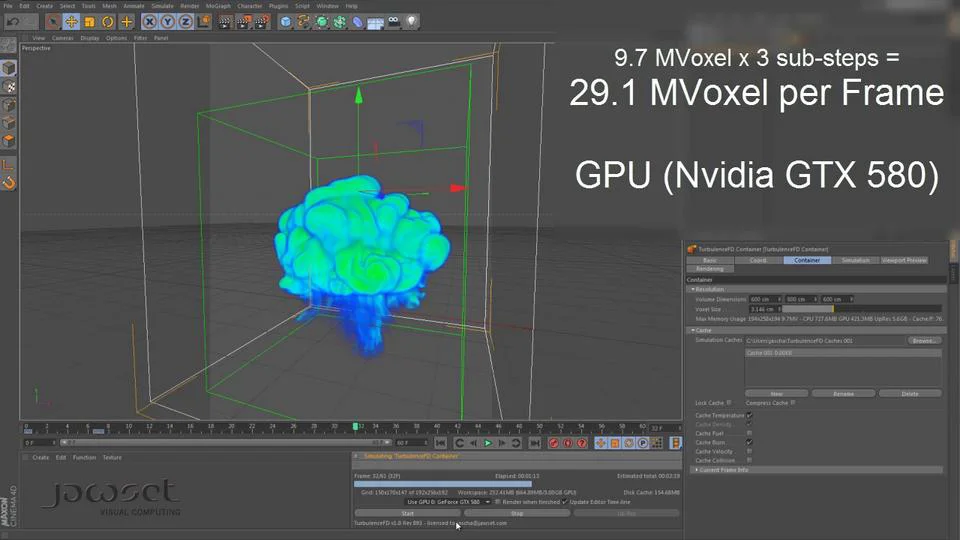Disable Update Editor Time-line checkbox
960x540 pixels.
564,502
